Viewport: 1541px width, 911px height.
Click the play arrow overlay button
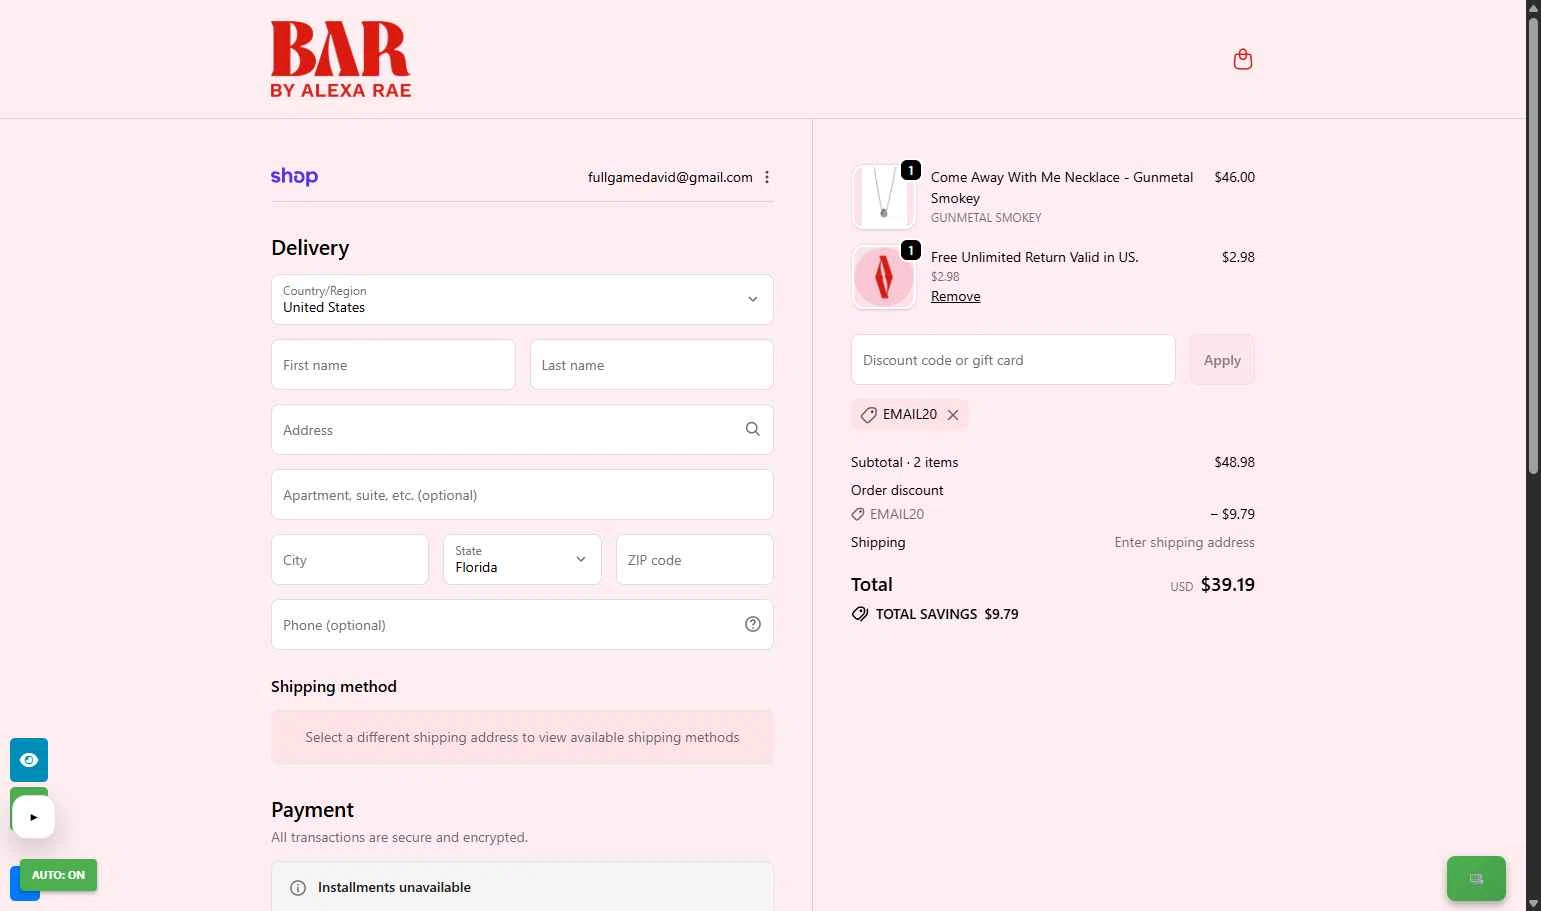[34, 817]
